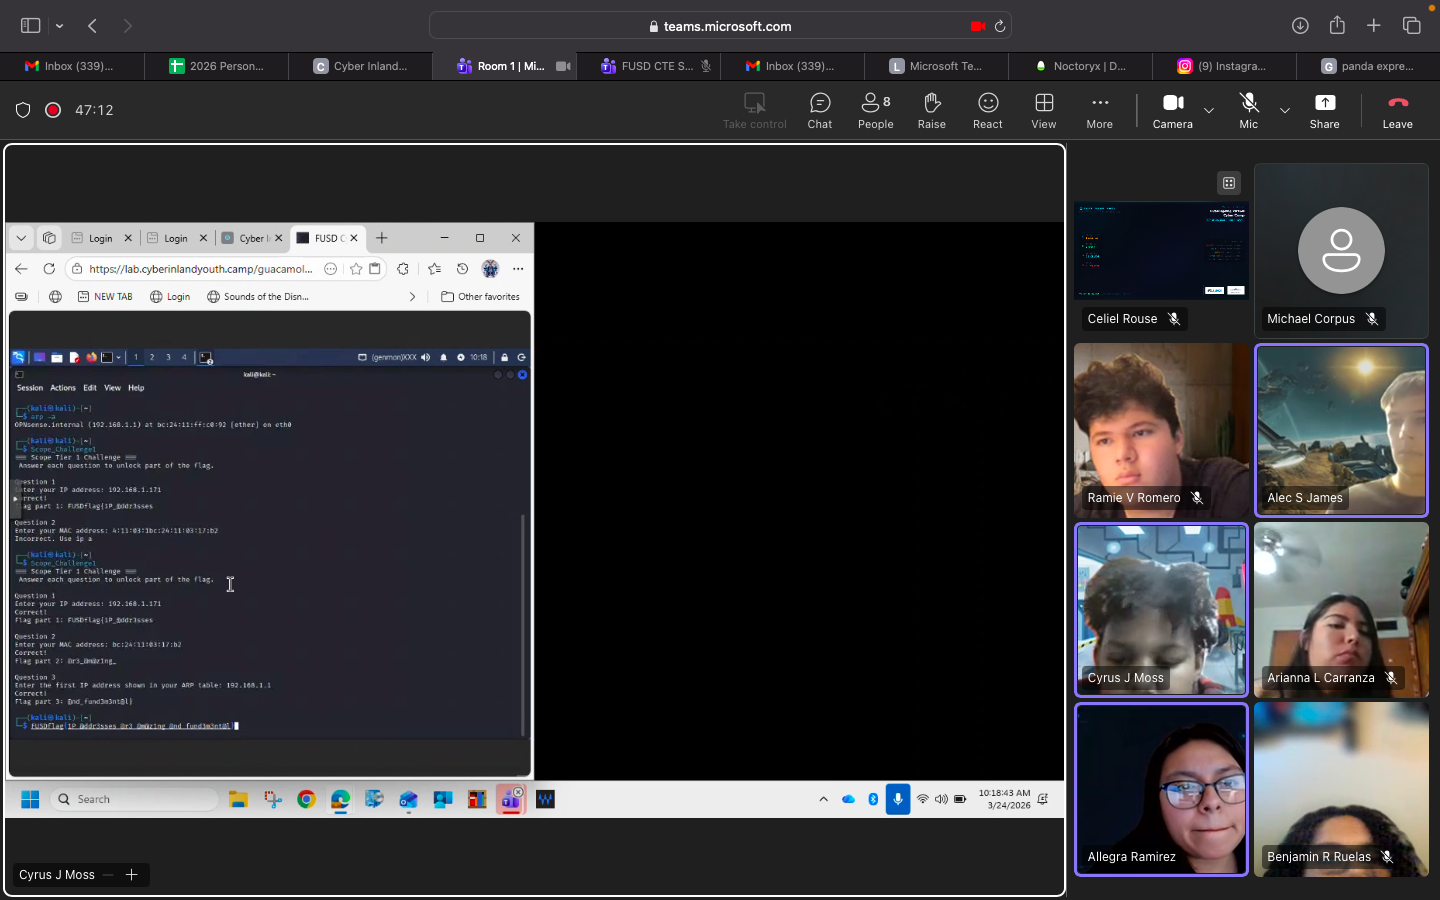Zoom in shared content with plus button
Screen dimensions: 1440x900
[131, 875]
